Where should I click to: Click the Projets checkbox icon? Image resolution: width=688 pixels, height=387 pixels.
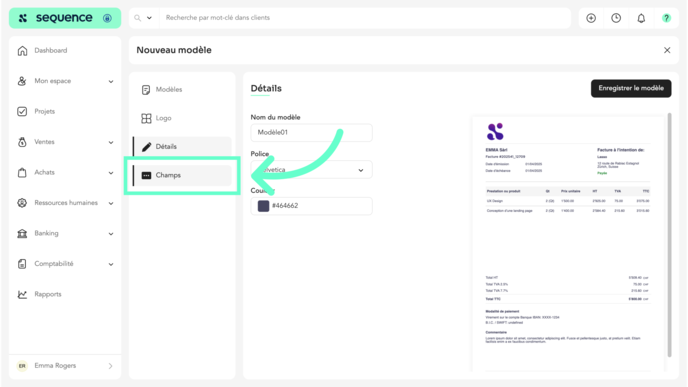[22, 111]
